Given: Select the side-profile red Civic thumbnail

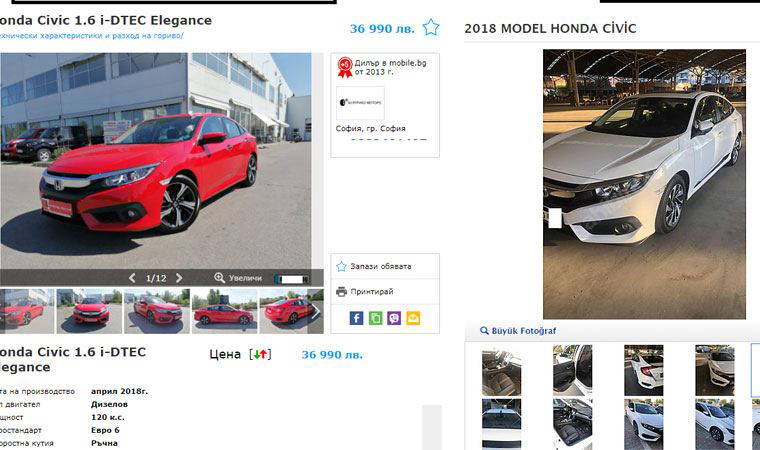Looking at the screenshot, I should [x=224, y=311].
